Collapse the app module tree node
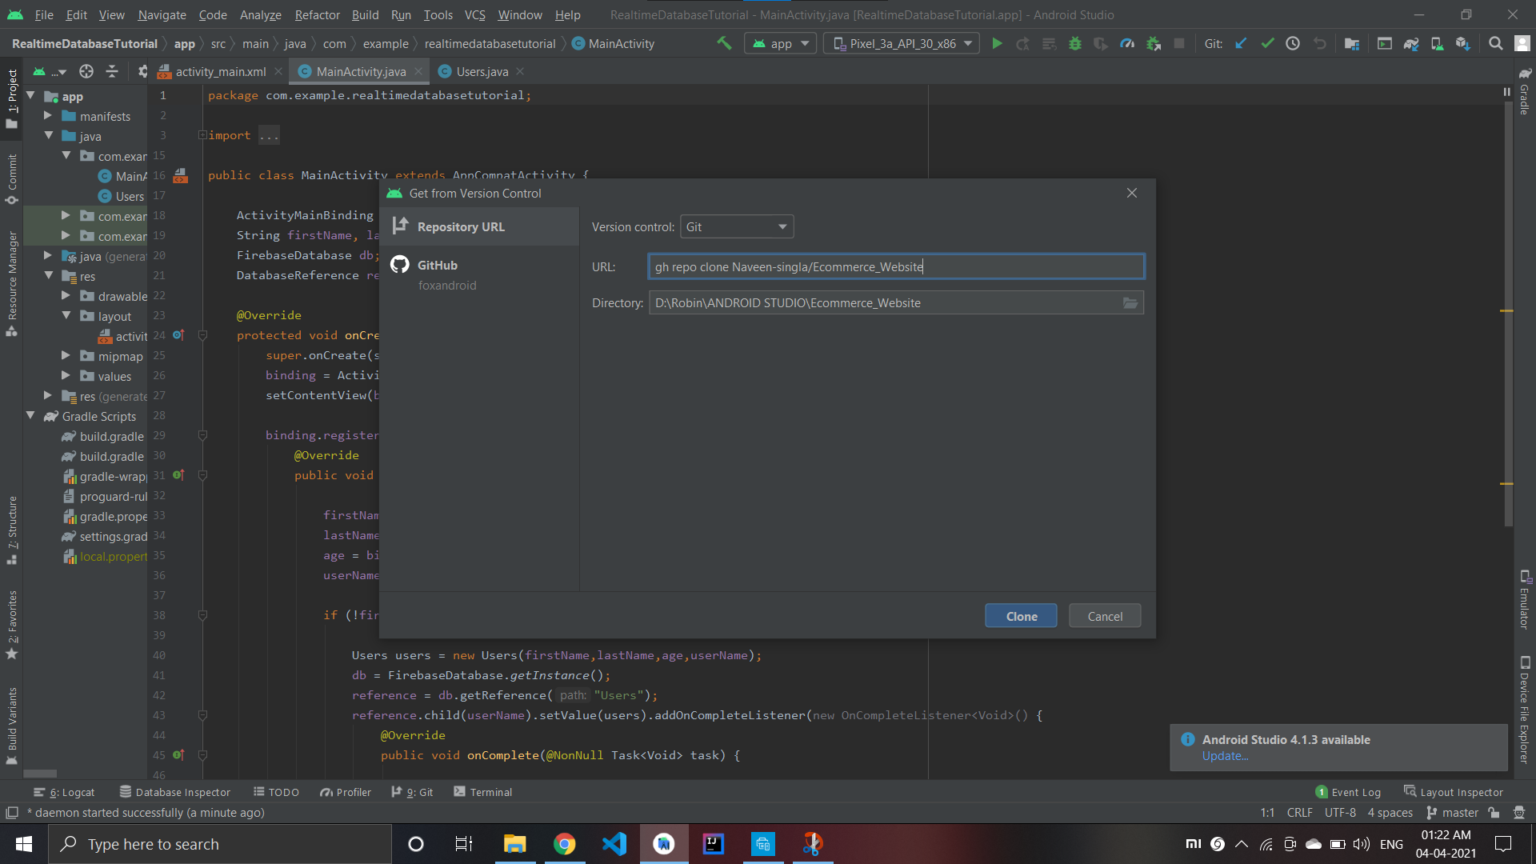This screenshot has width=1536, height=864. click(x=30, y=96)
